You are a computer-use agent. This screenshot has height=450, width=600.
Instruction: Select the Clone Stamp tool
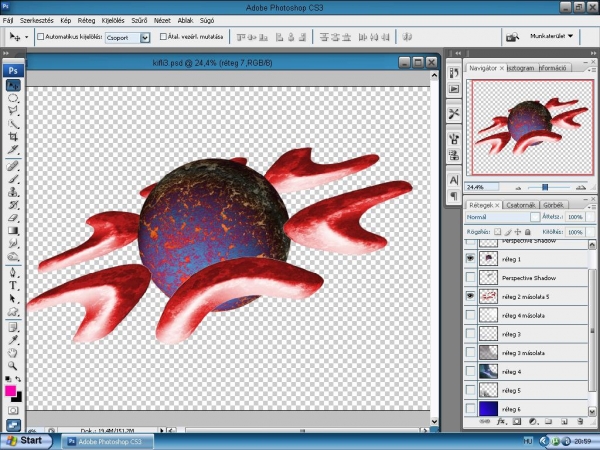pos(13,192)
